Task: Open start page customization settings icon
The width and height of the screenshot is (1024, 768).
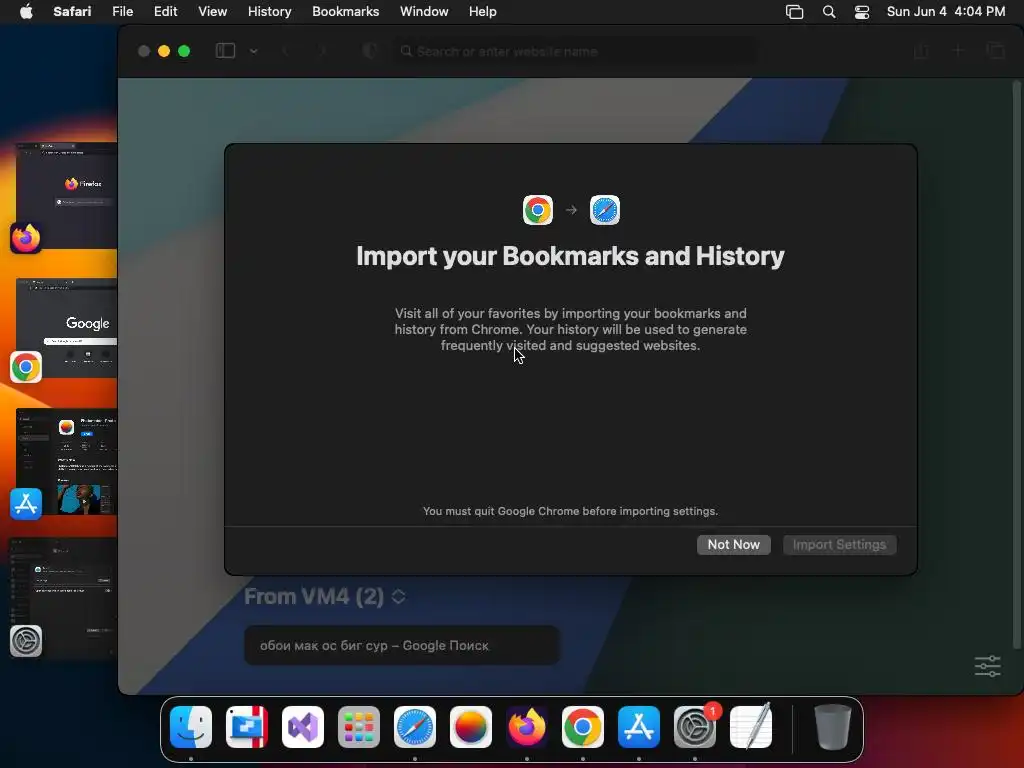Action: point(987,666)
